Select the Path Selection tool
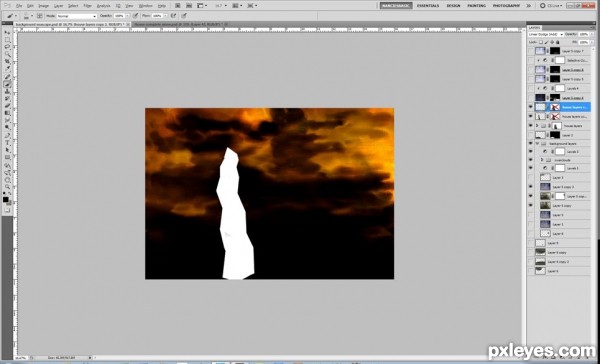 pos(7,150)
